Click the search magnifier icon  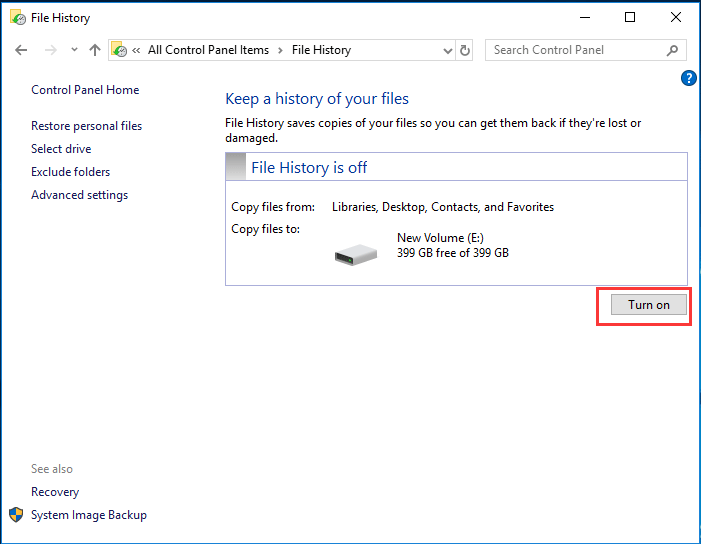(x=674, y=50)
